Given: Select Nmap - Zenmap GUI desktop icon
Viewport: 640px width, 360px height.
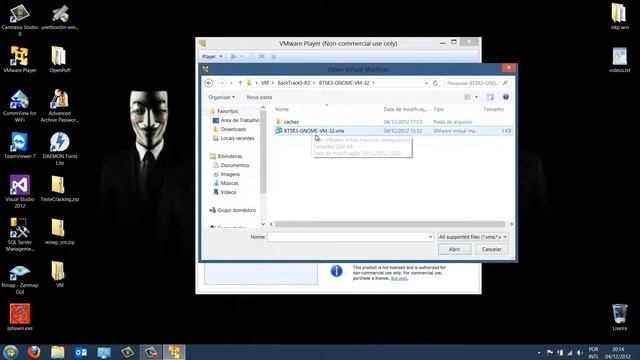Looking at the screenshot, I should tap(20, 280).
